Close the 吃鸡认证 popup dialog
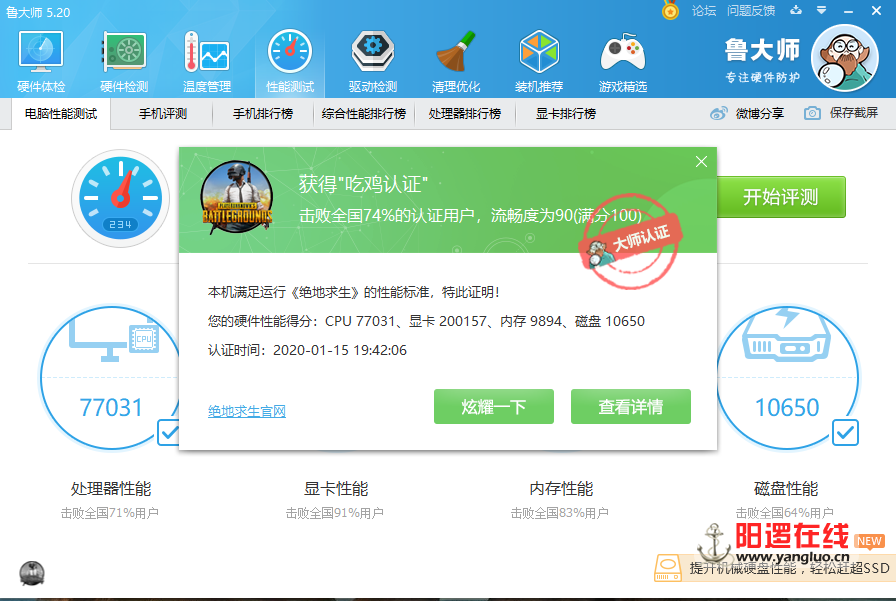The height and width of the screenshot is (601, 896). pyautogui.click(x=701, y=162)
